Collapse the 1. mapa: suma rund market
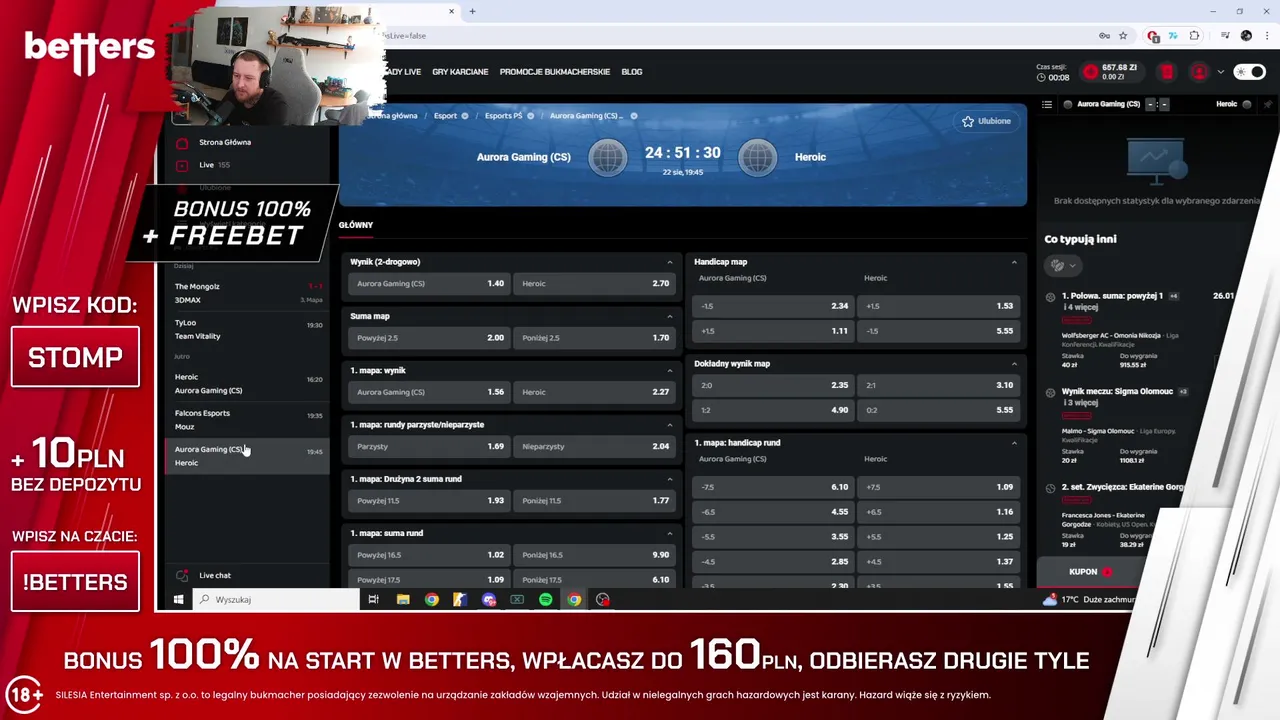The image size is (1280, 720). coord(670,533)
